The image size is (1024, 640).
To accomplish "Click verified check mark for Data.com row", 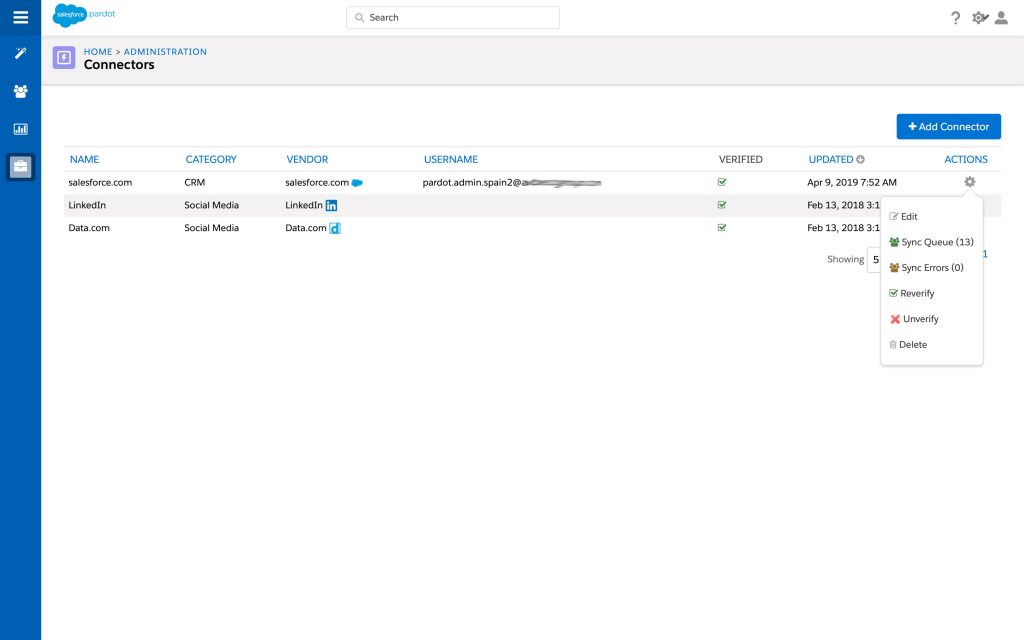I will [x=722, y=228].
